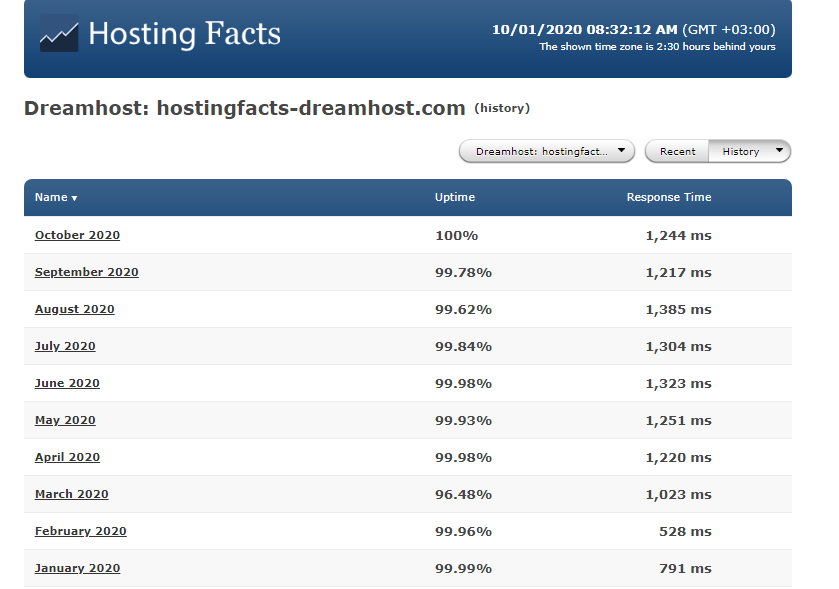Open the Dreamhost site selector dropdown

click(547, 151)
